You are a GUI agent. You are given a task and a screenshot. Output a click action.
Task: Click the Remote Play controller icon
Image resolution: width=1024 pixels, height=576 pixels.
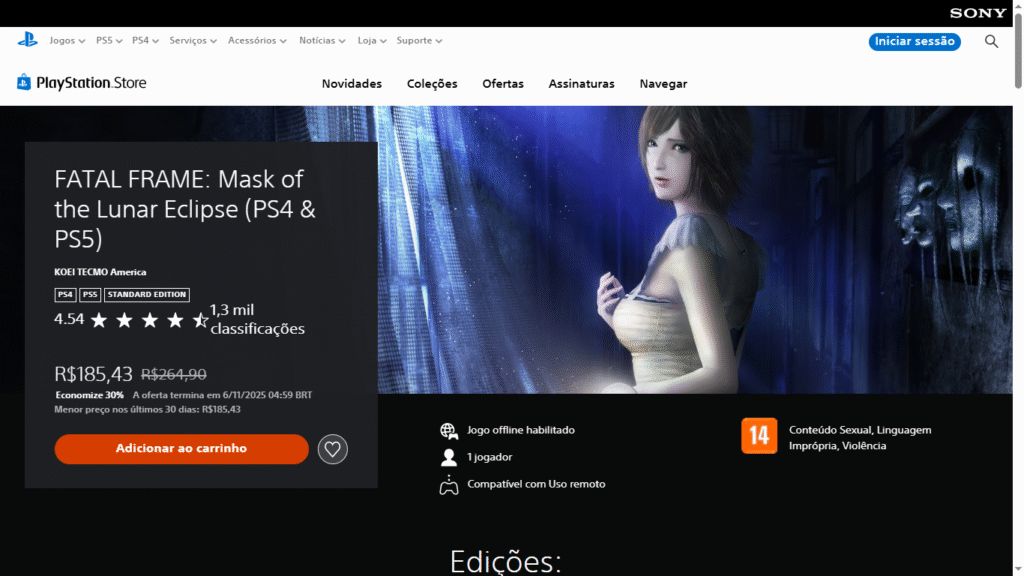tap(448, 485)
